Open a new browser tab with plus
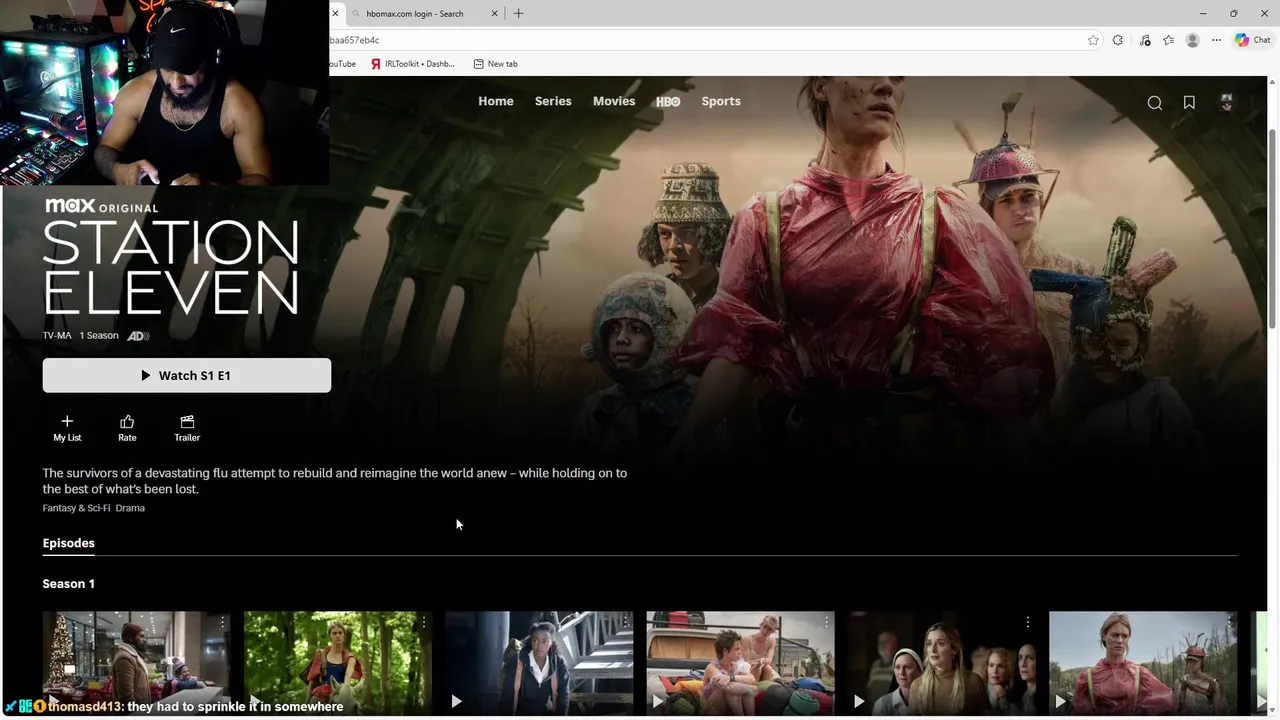The image size is (1280, 720). 518,13
